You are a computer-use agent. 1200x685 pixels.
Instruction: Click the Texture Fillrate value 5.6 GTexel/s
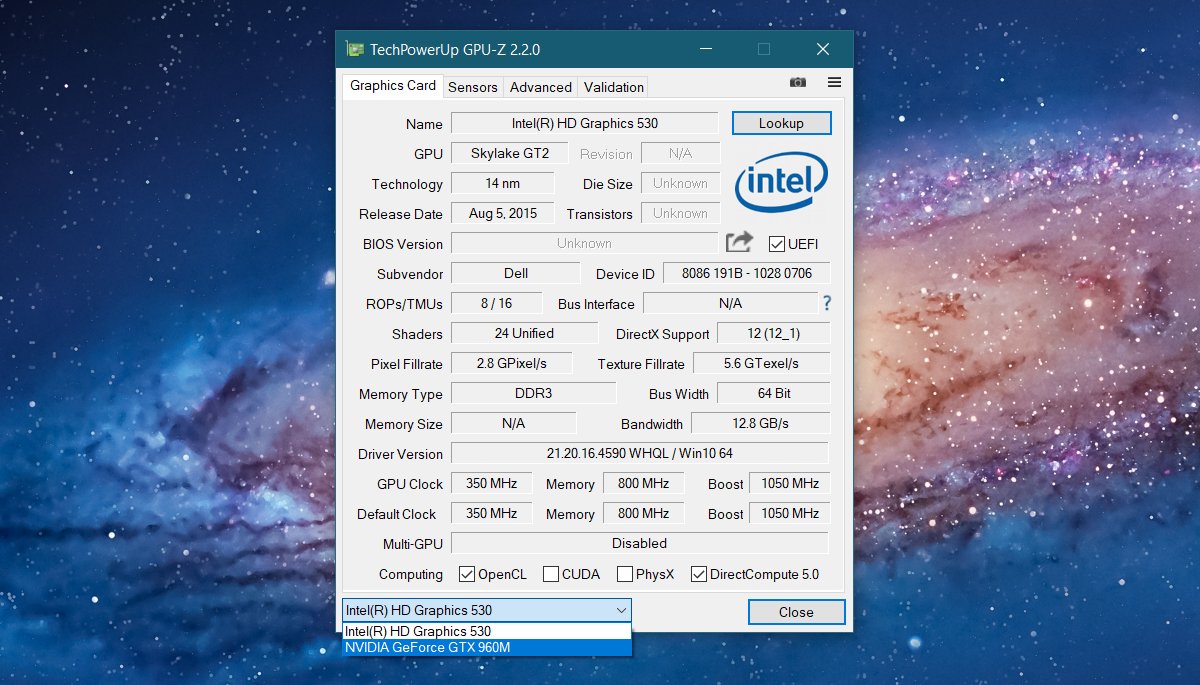tap(762, 363)
